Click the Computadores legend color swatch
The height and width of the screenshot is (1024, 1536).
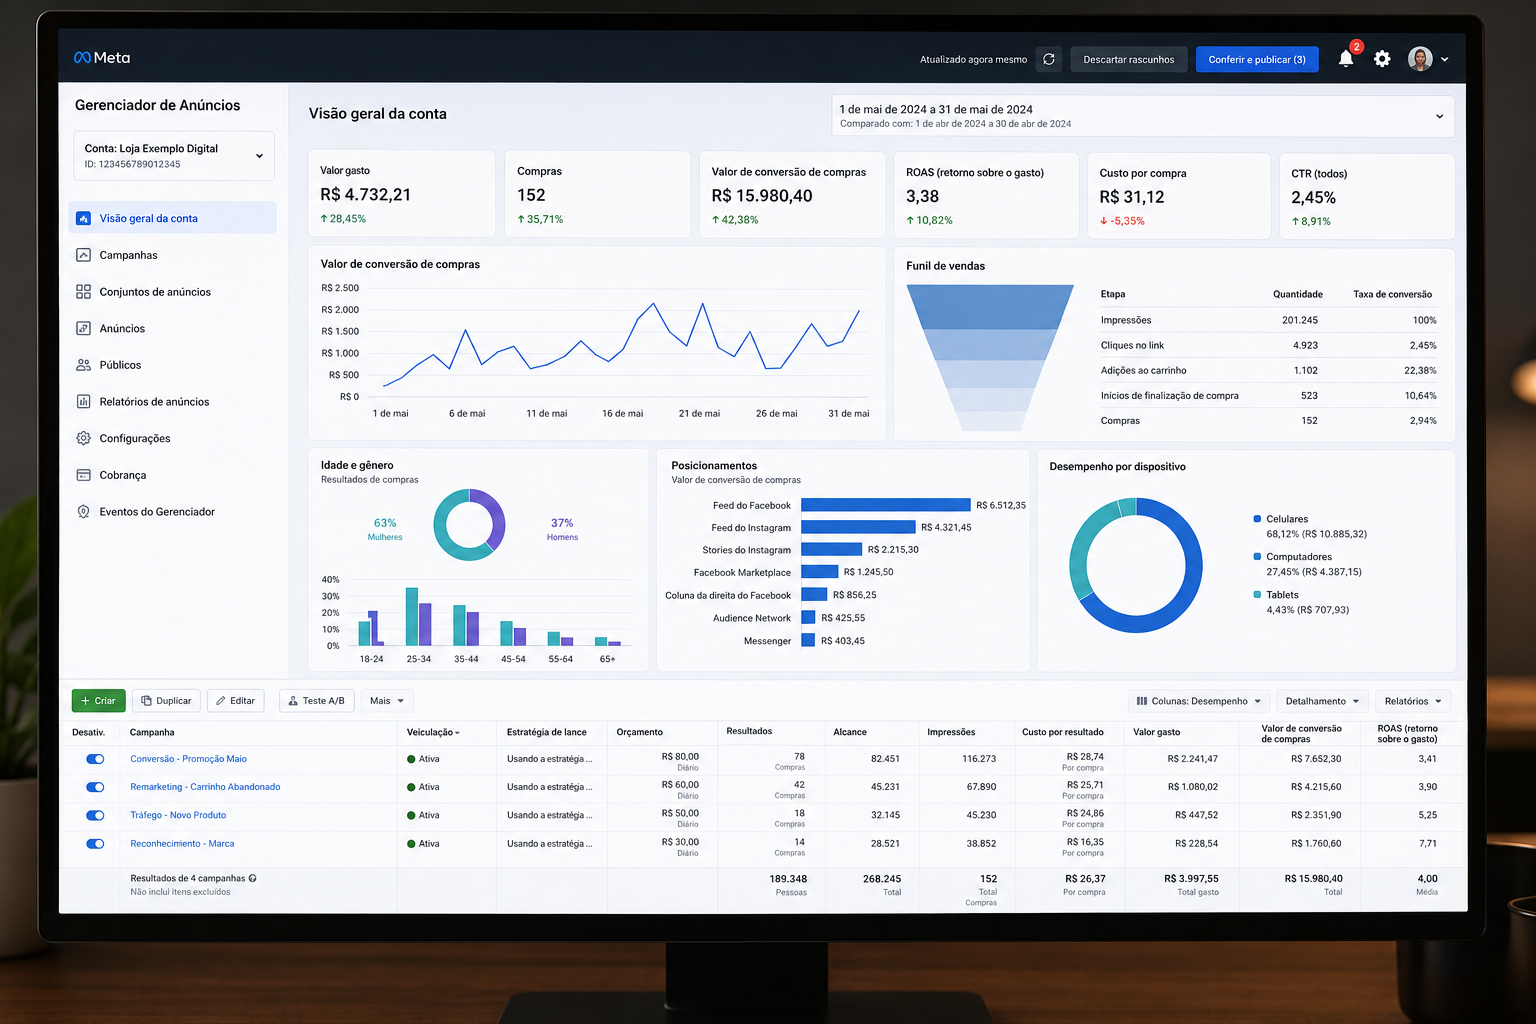pyautogui.click(x=1257, y=556)
